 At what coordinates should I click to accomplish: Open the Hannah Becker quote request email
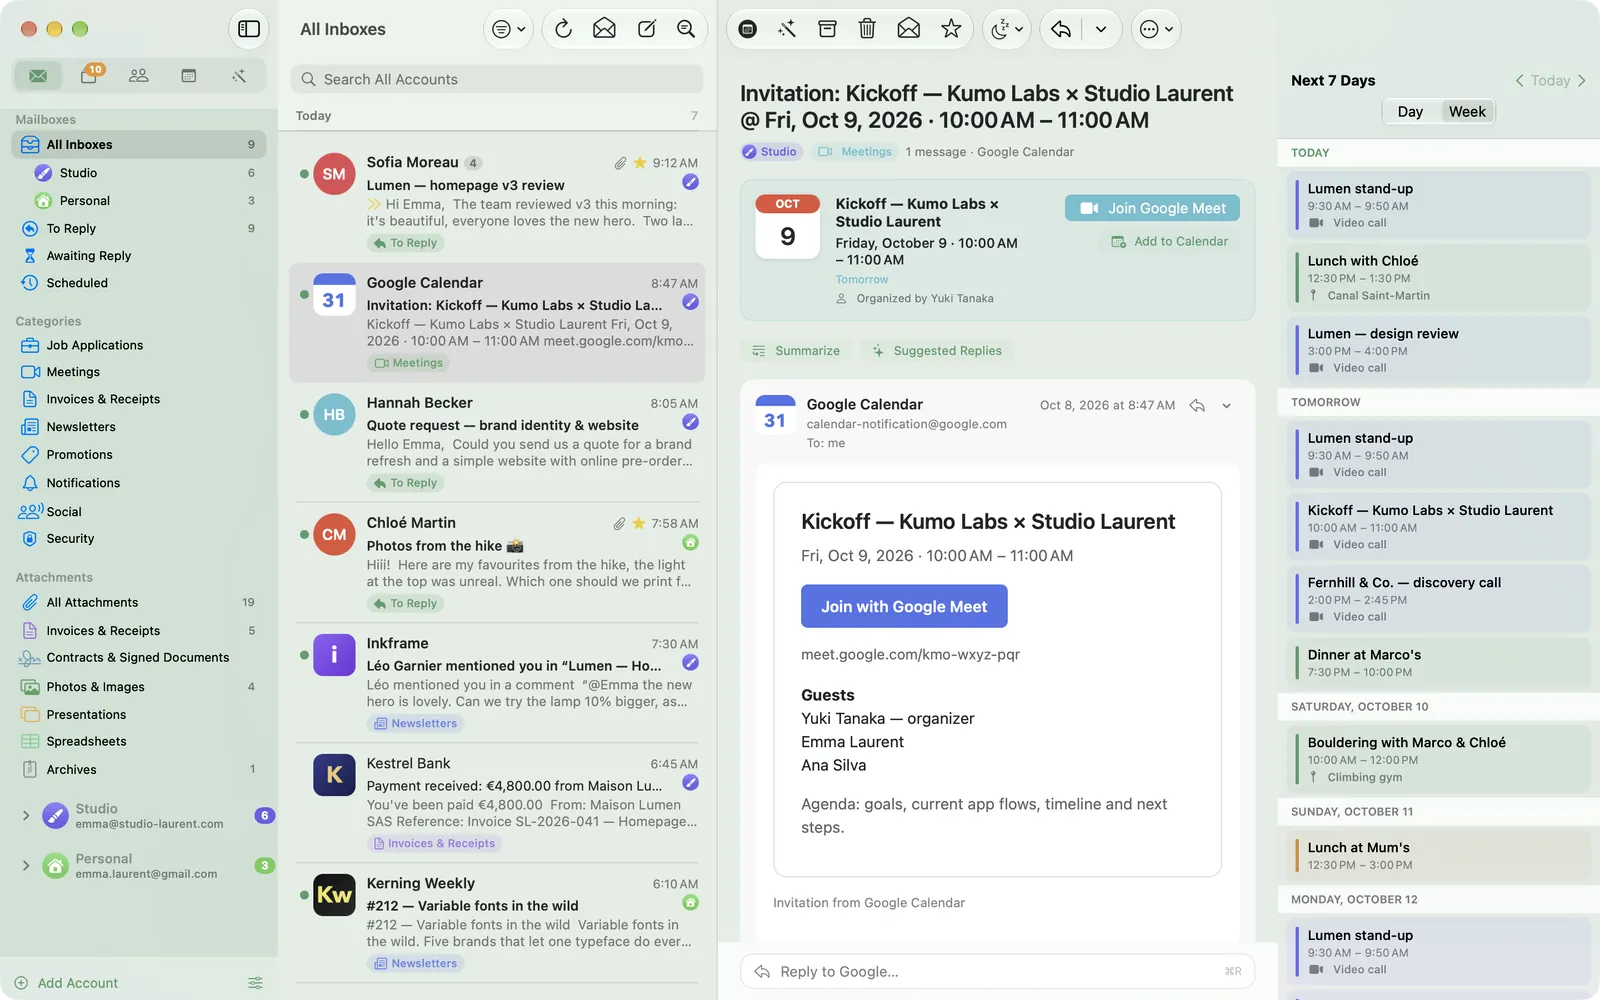point(497,443)
